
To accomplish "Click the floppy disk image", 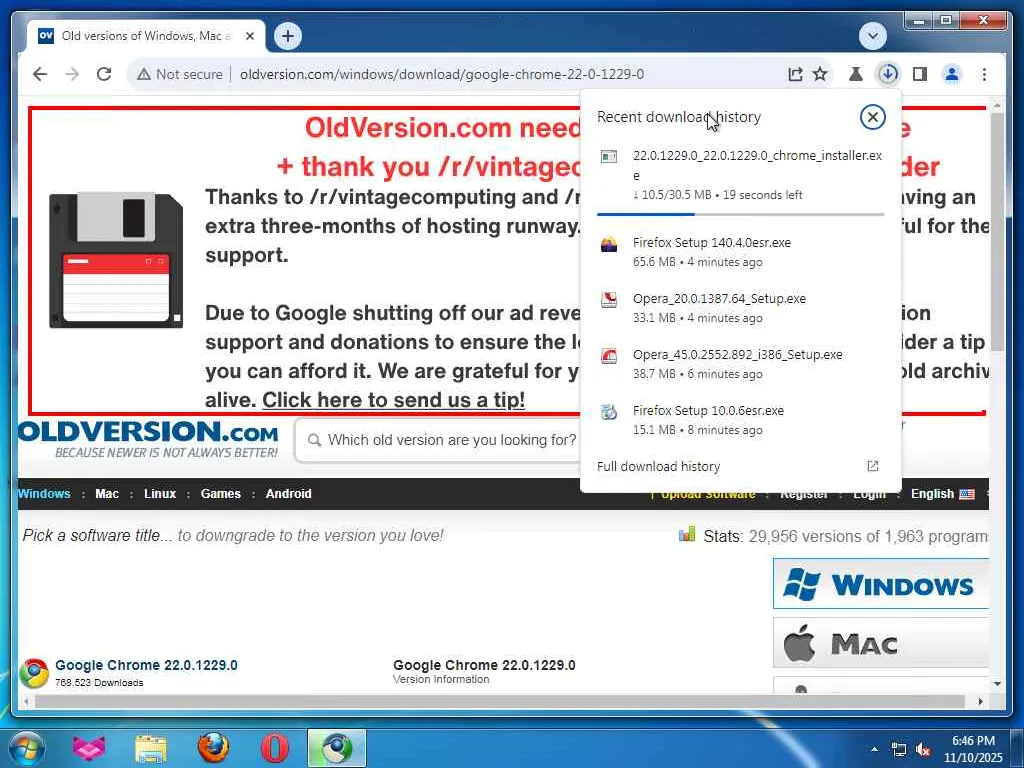I will (x=116, y=260).
